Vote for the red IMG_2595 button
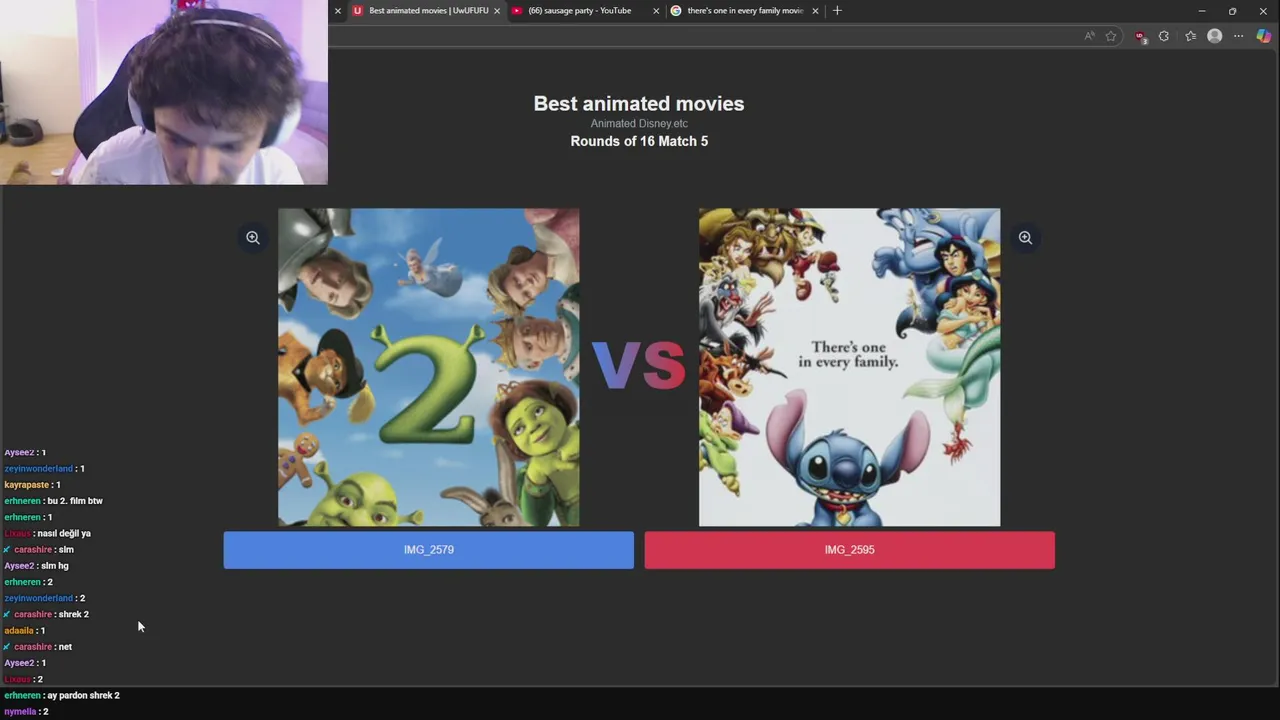The image size is (1280, 720). click(849, 550)
